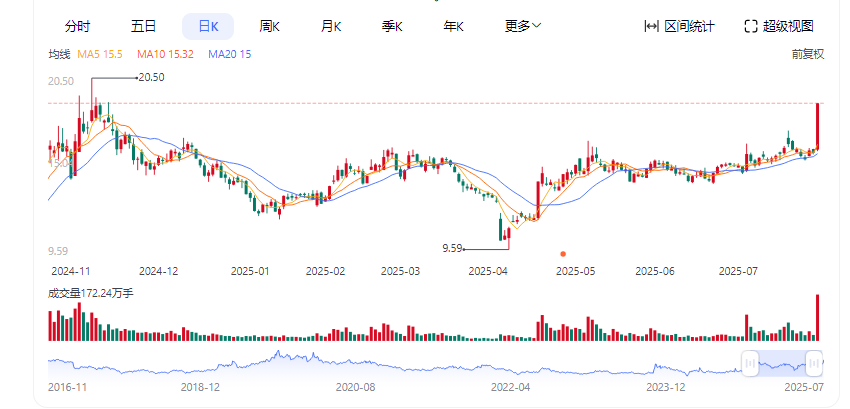The height and width of the screenshot is (409, 850).
Task: Select the 五日 five-day tab
Action: [143, 26]
